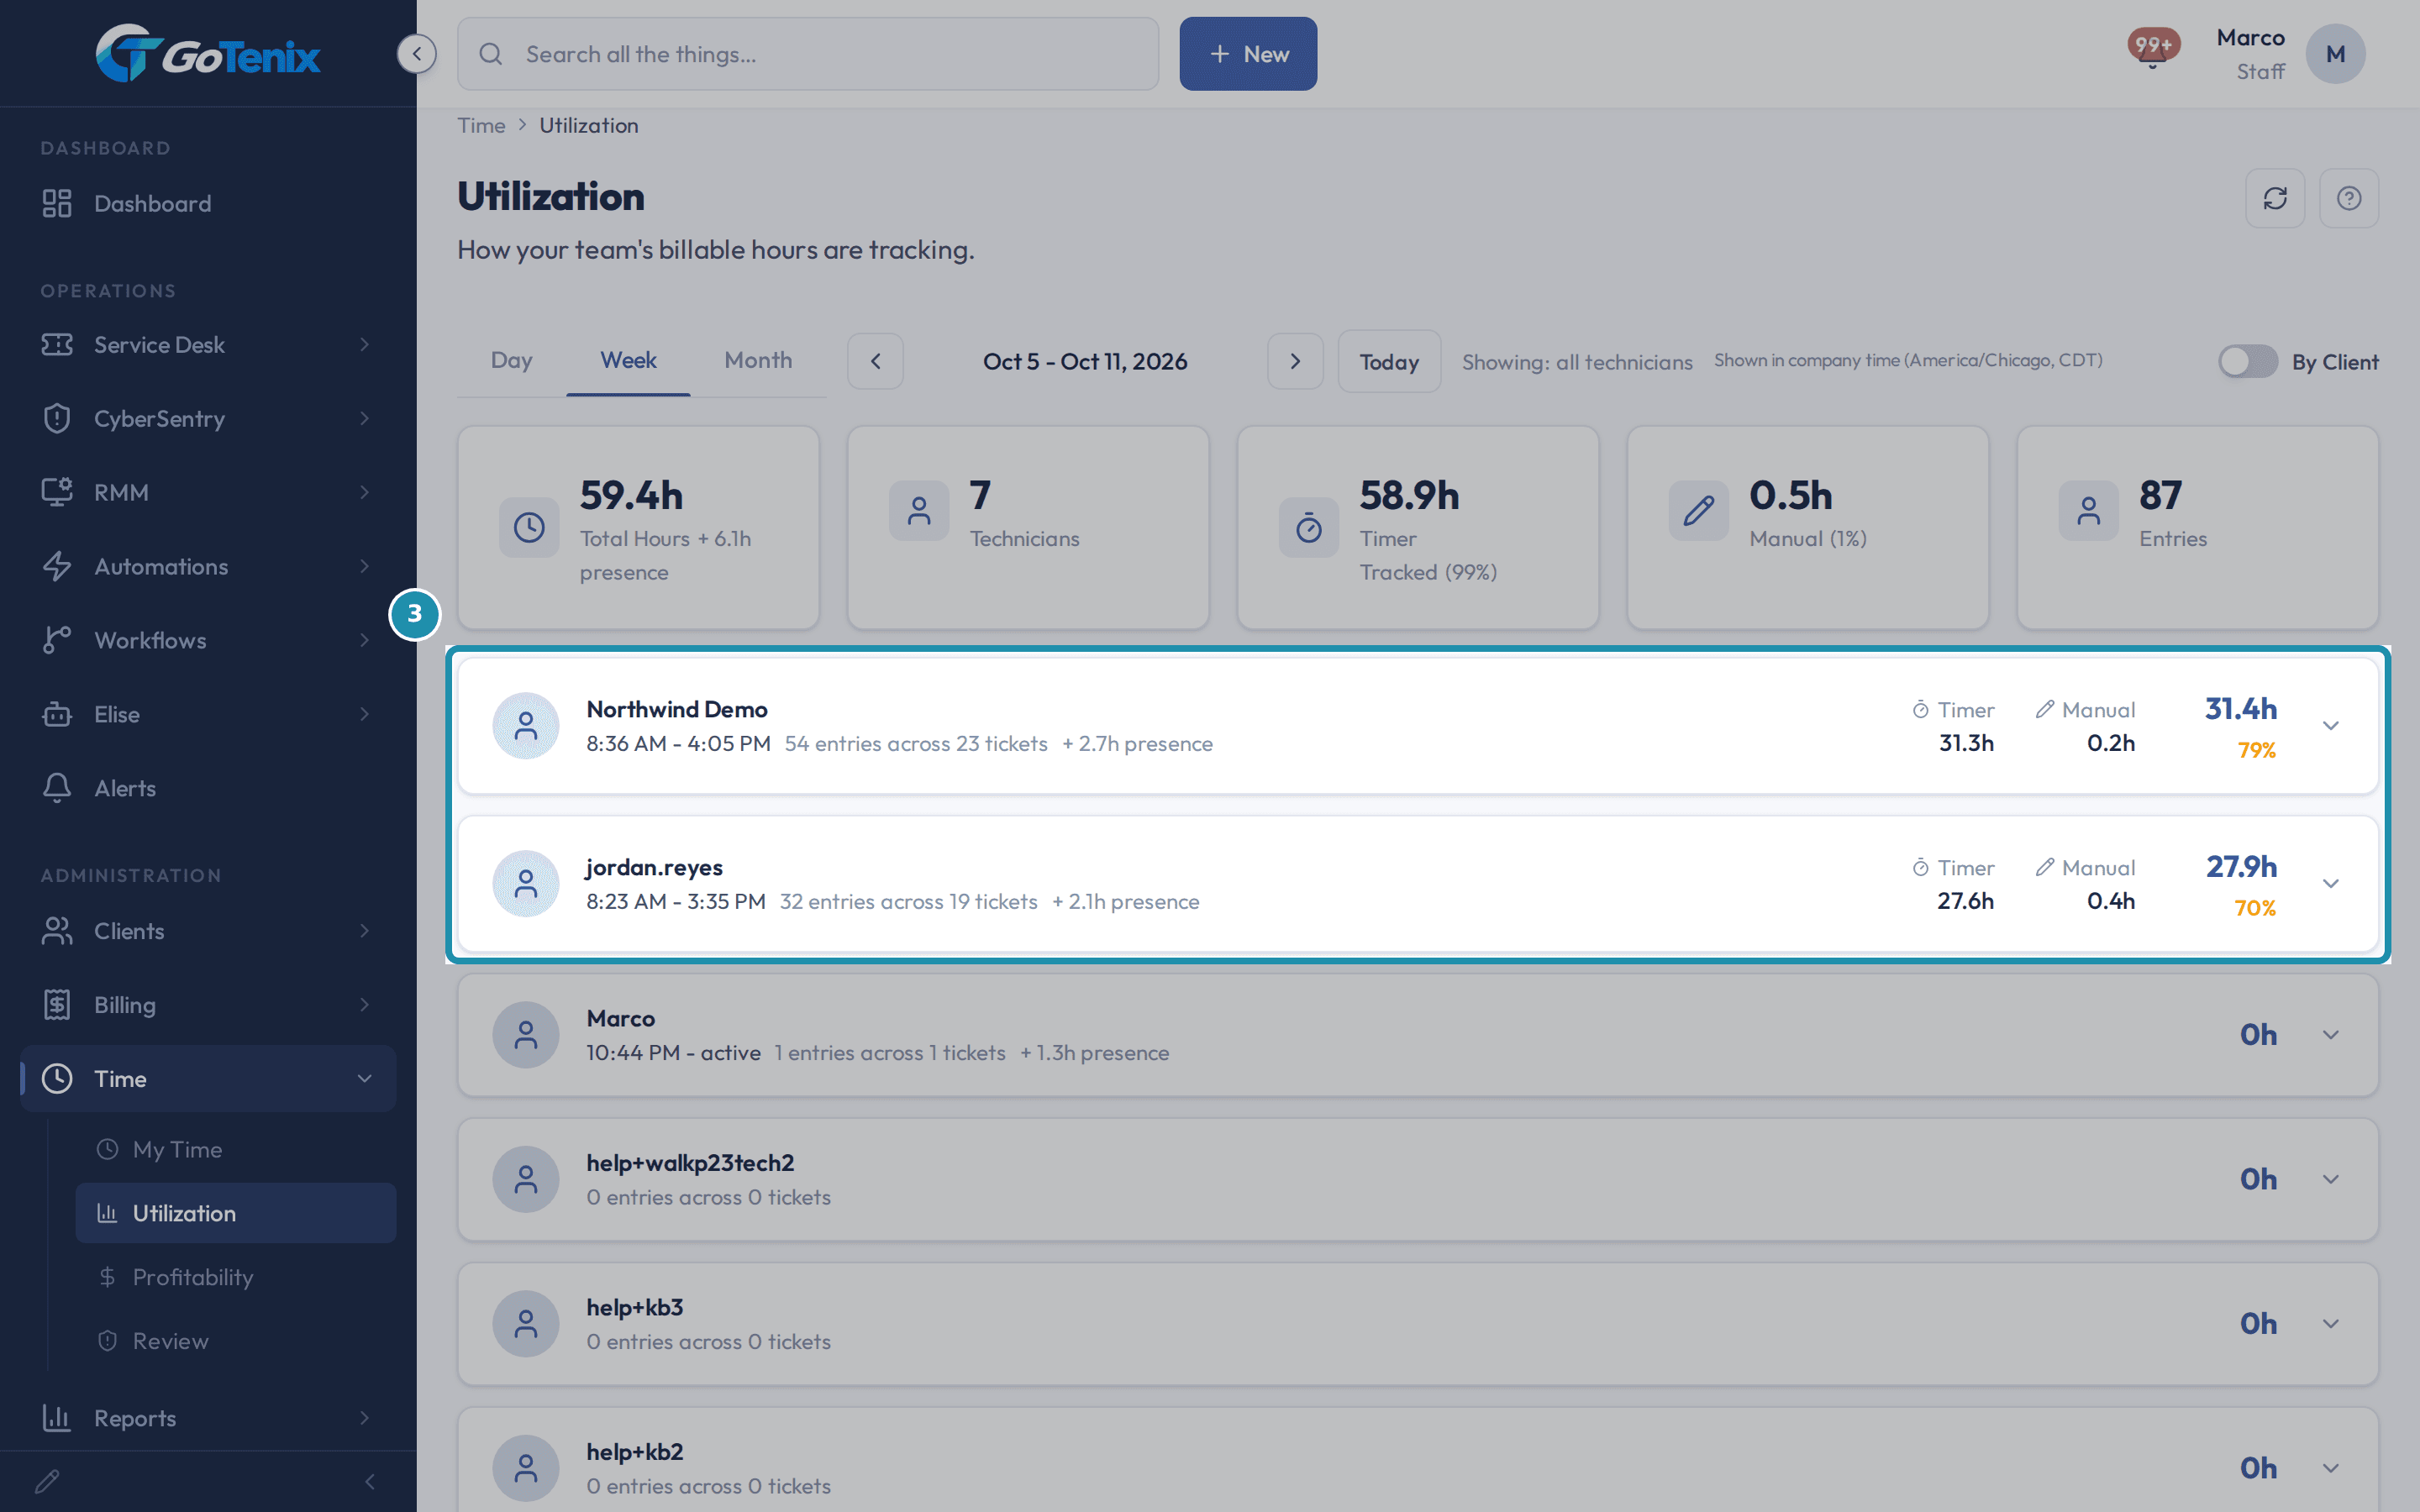Click the Alerts bell icon in sidebar
The height and width of the screenshot is (1512, 2420).
[x=57, y=788]
